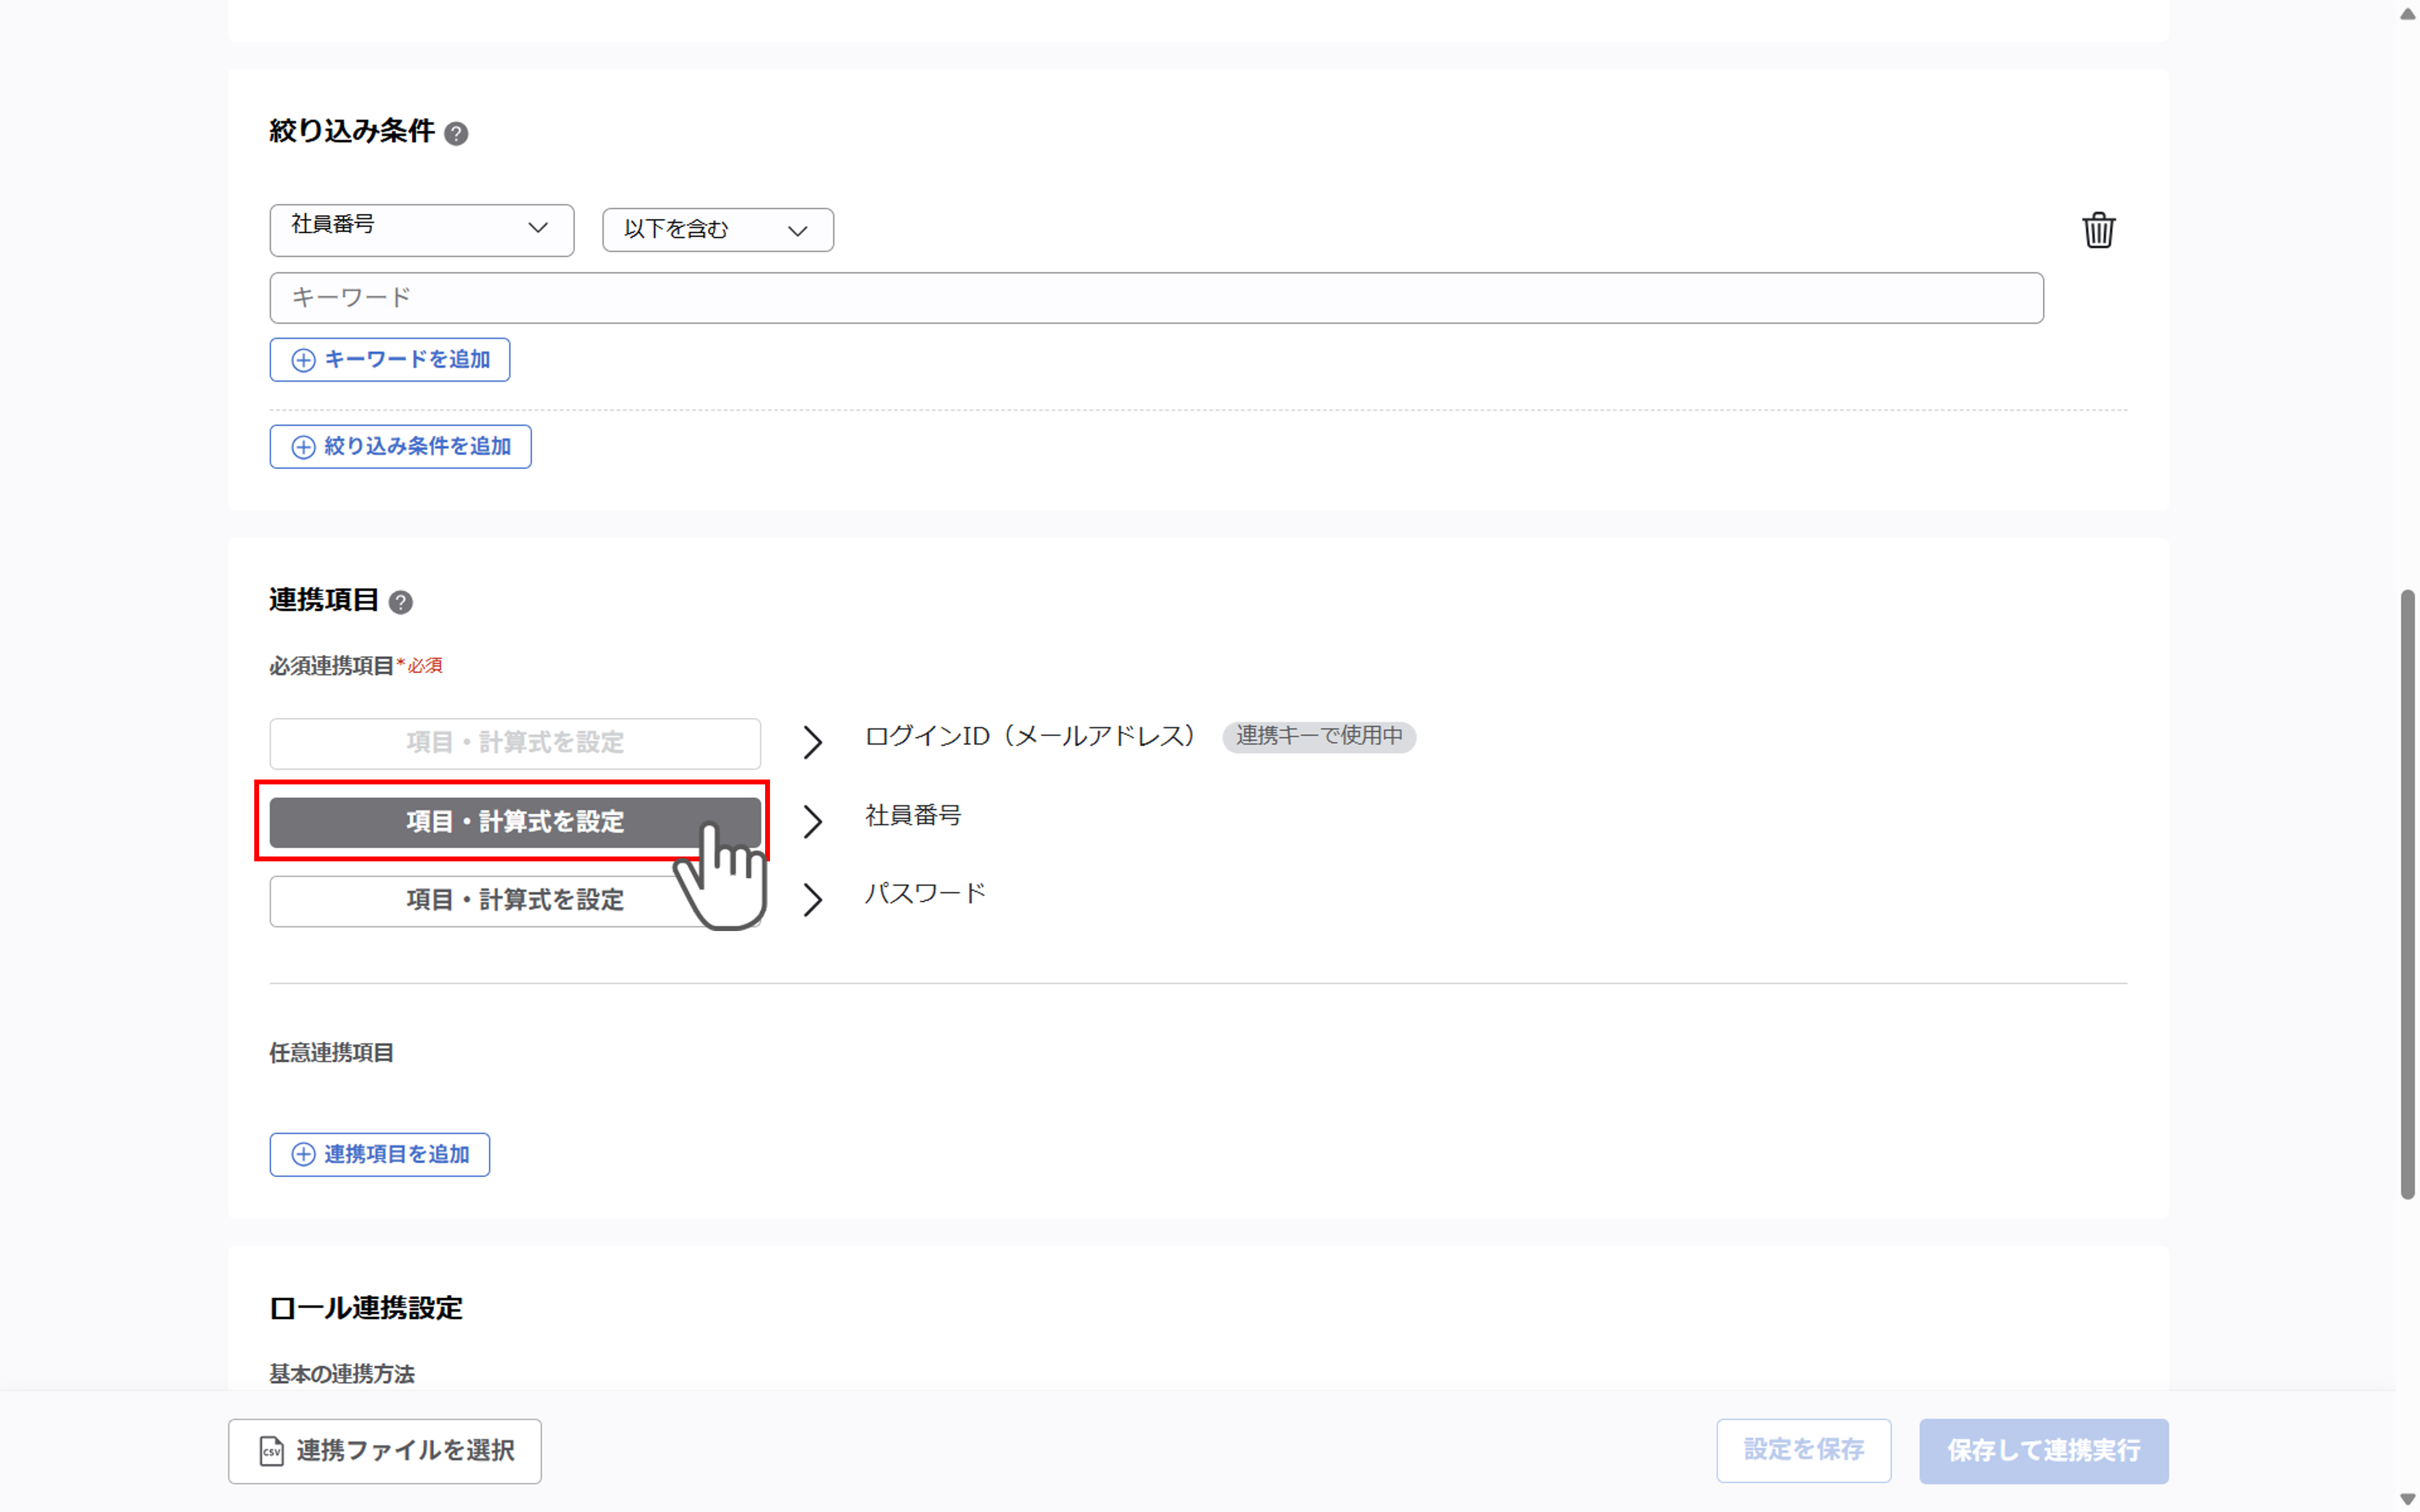Click the chevron arrow beside パスワード
This screenshot has height=1512, width=2420.
pyautogui.click(x=813, y=901)
